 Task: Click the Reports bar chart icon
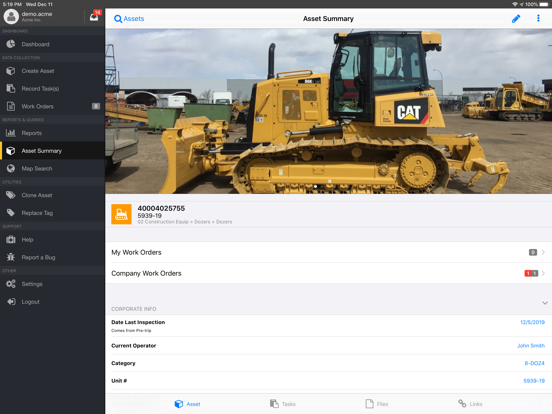pyautogui.click(x=11, y=133)
